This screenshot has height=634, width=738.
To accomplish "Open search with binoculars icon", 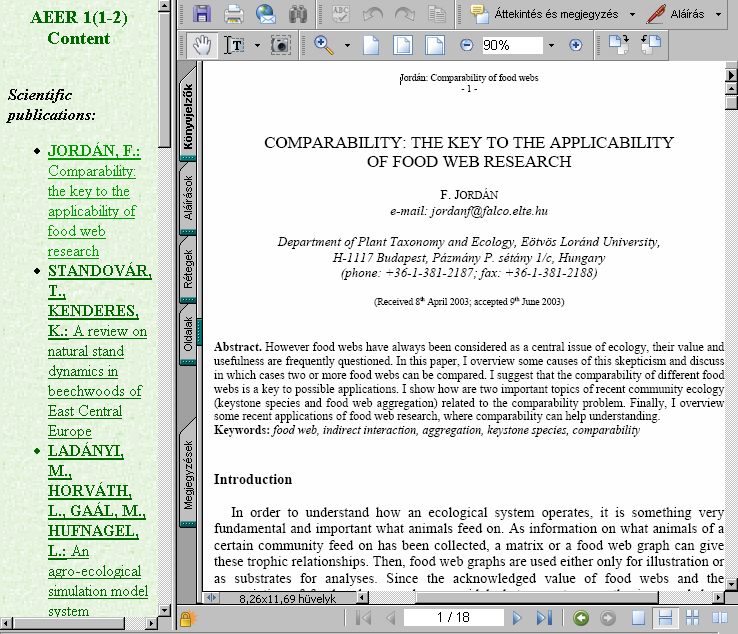I will (297, 14).
